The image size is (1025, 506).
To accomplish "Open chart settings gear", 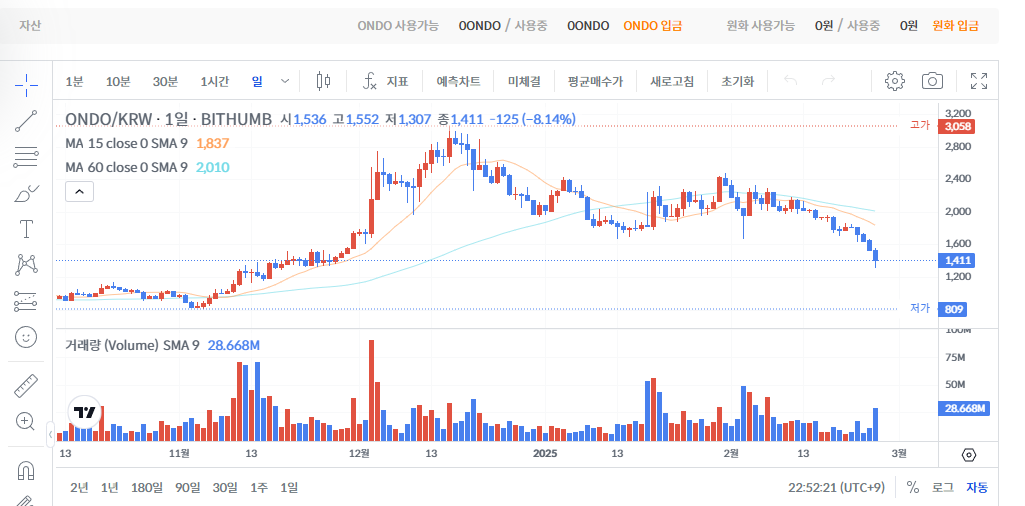I will [x=894, y=81].
